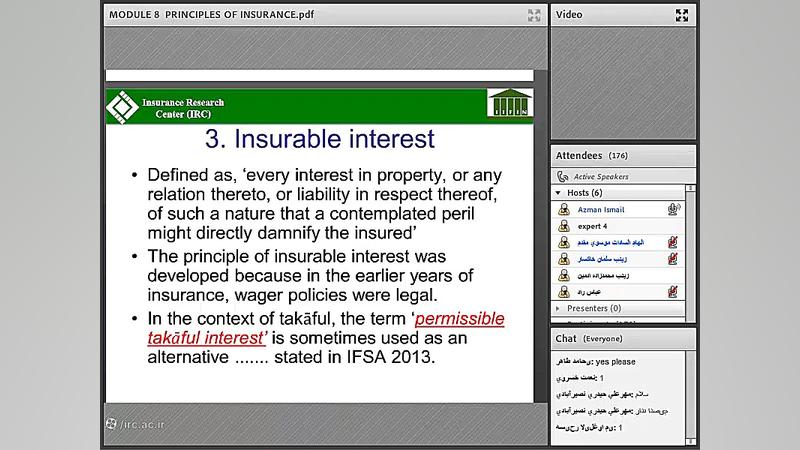The width and height of the screenshot is (800, 450).
Task: Click the red 'permissible takāful interest' underlined text
Action: click(326, 328)
